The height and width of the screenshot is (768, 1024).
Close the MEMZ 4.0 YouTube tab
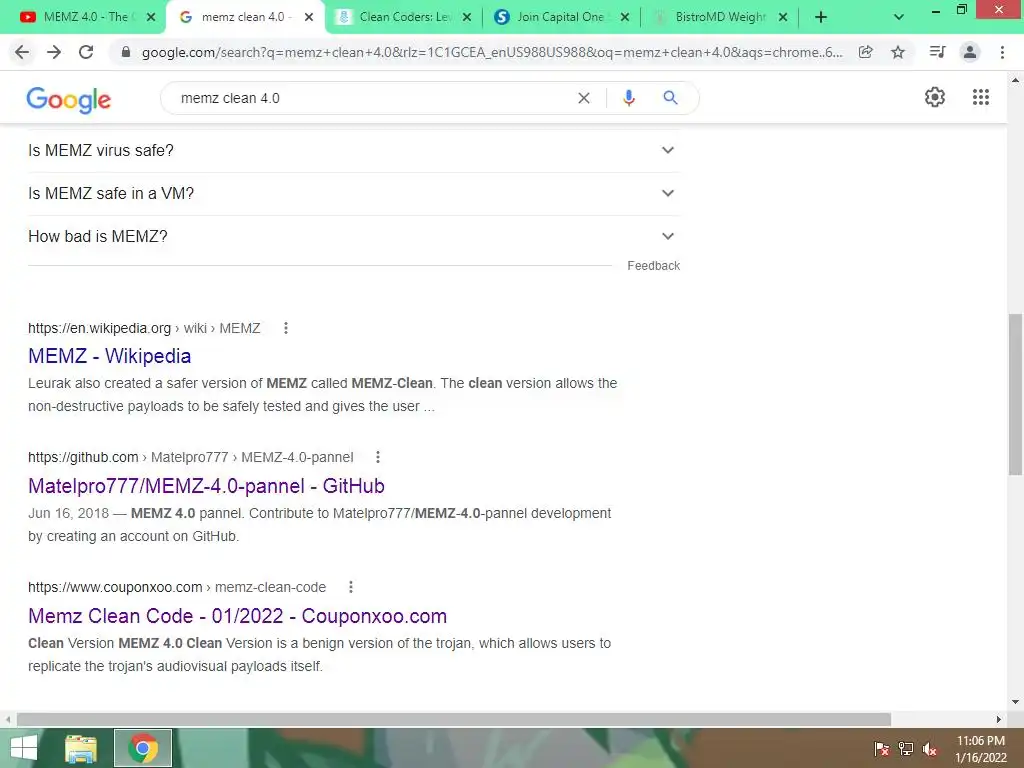tap(151, 18)
